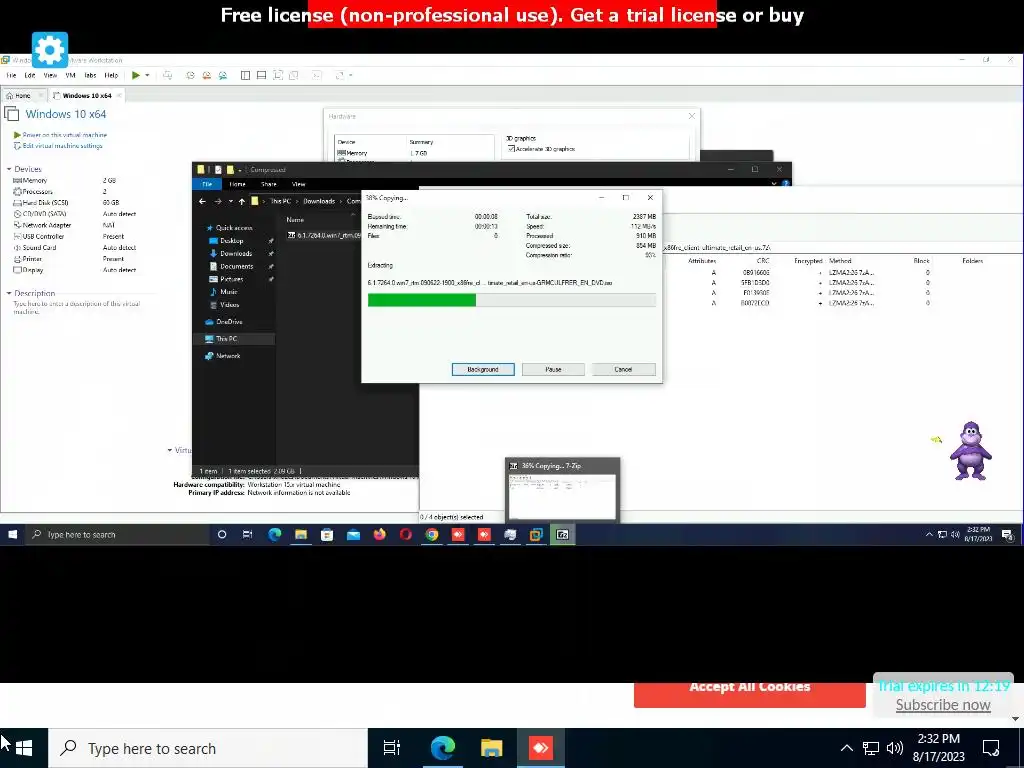Click Downloads in the Explorer address path
The height and width of the screenshot is (768, 1024).
click(319, 201)
